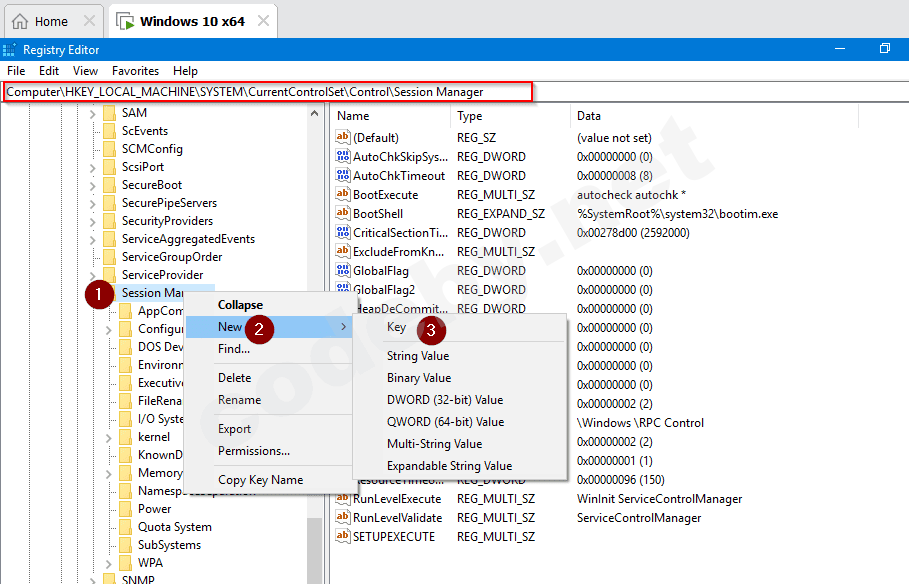
Task: Select Copy Key Name entry
Action: pos(260,480)
